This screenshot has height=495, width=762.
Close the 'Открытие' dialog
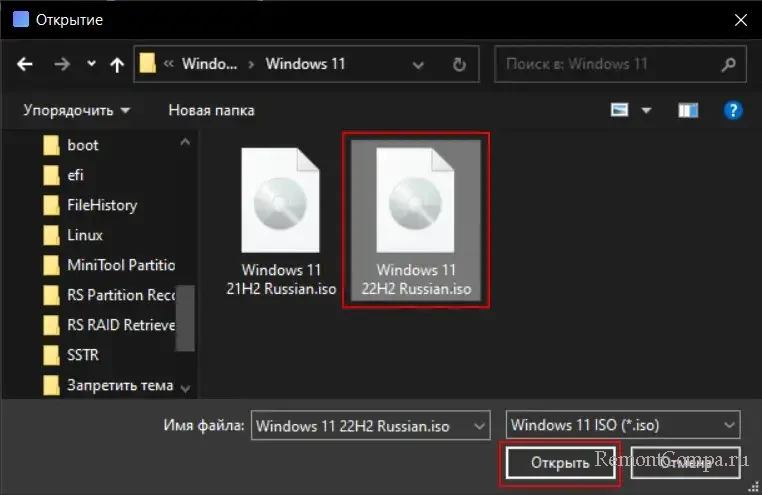[x=741, y=20]
